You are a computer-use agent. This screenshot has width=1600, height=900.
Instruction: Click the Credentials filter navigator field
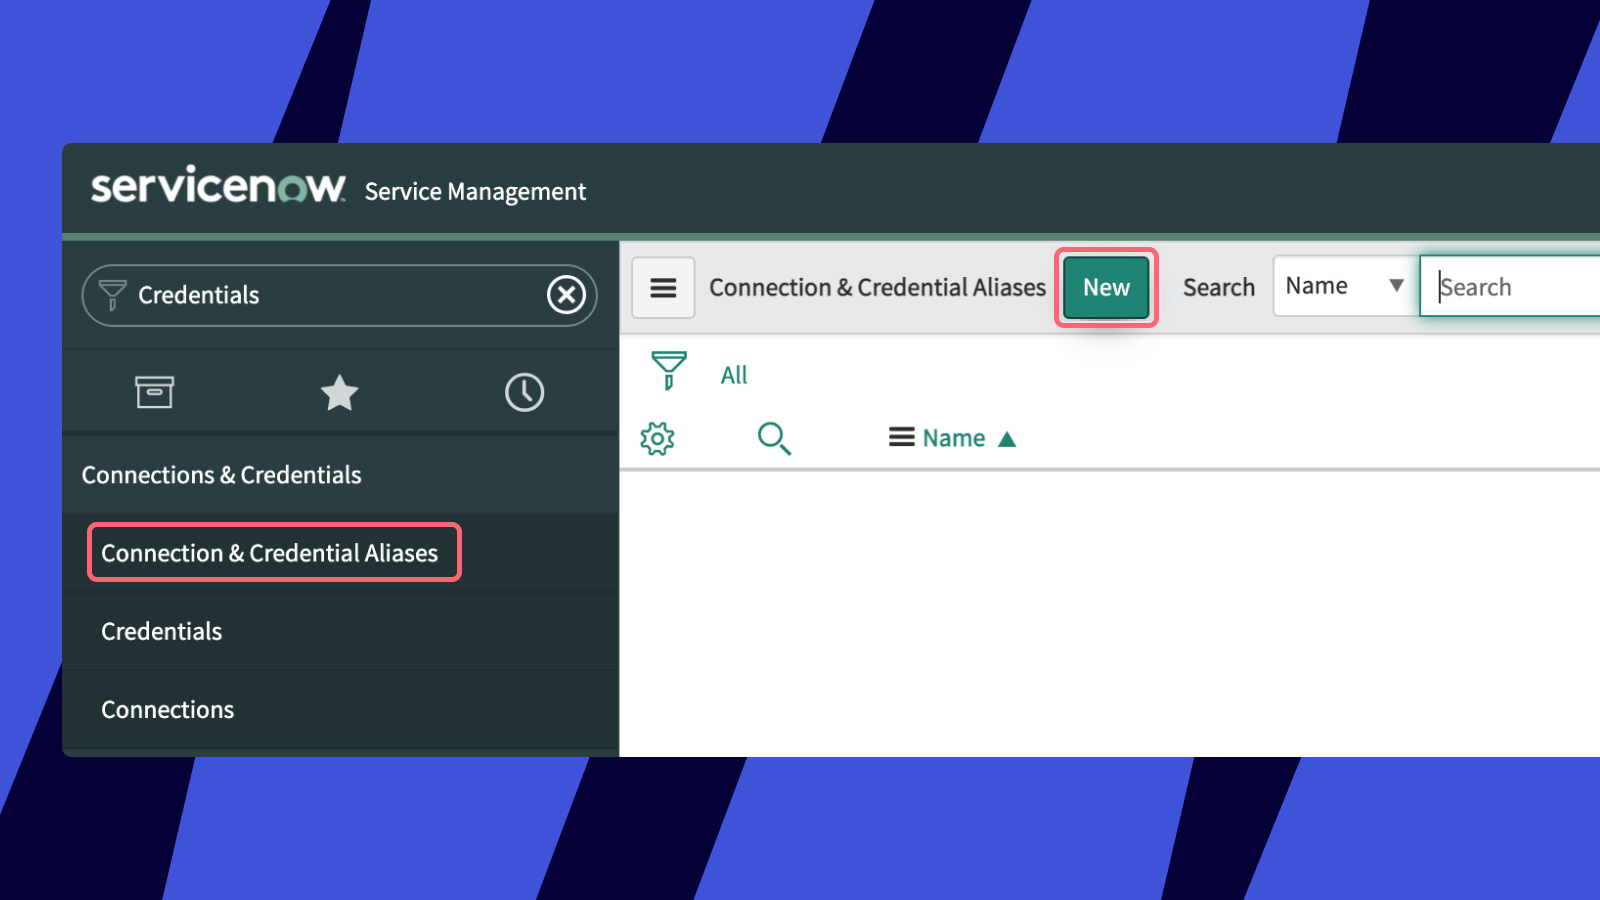tap(339, 295)
